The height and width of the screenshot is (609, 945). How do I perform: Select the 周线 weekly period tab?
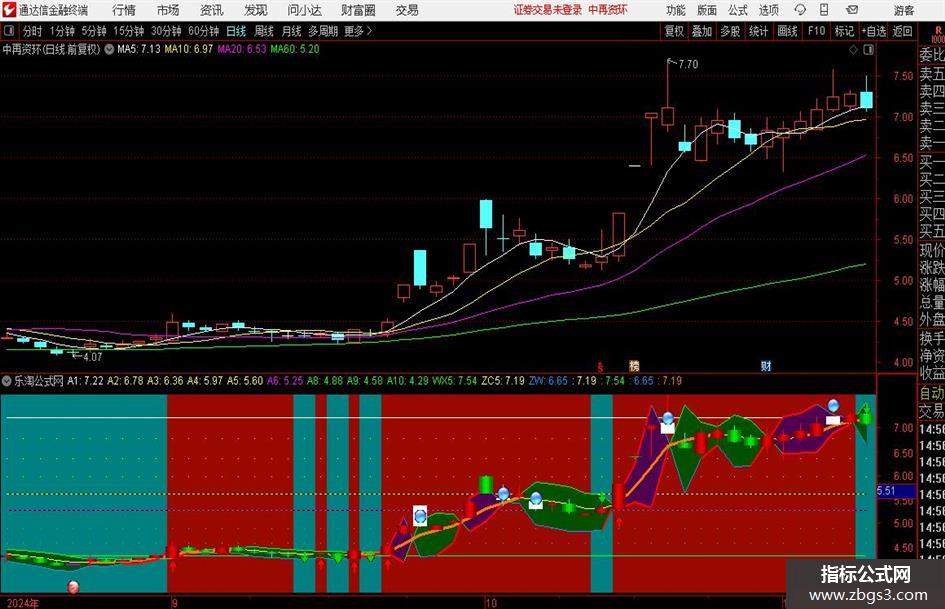point(263,31)
